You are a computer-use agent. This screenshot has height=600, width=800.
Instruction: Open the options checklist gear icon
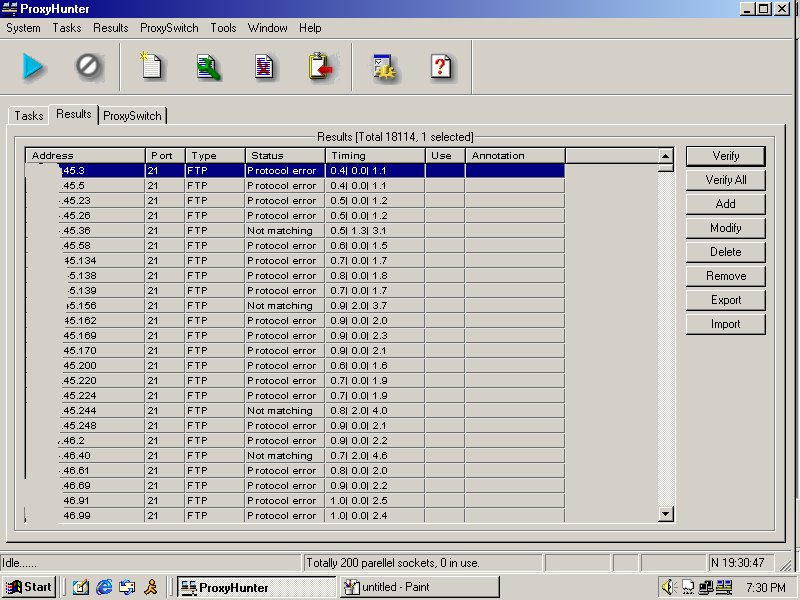pos(385,67)
